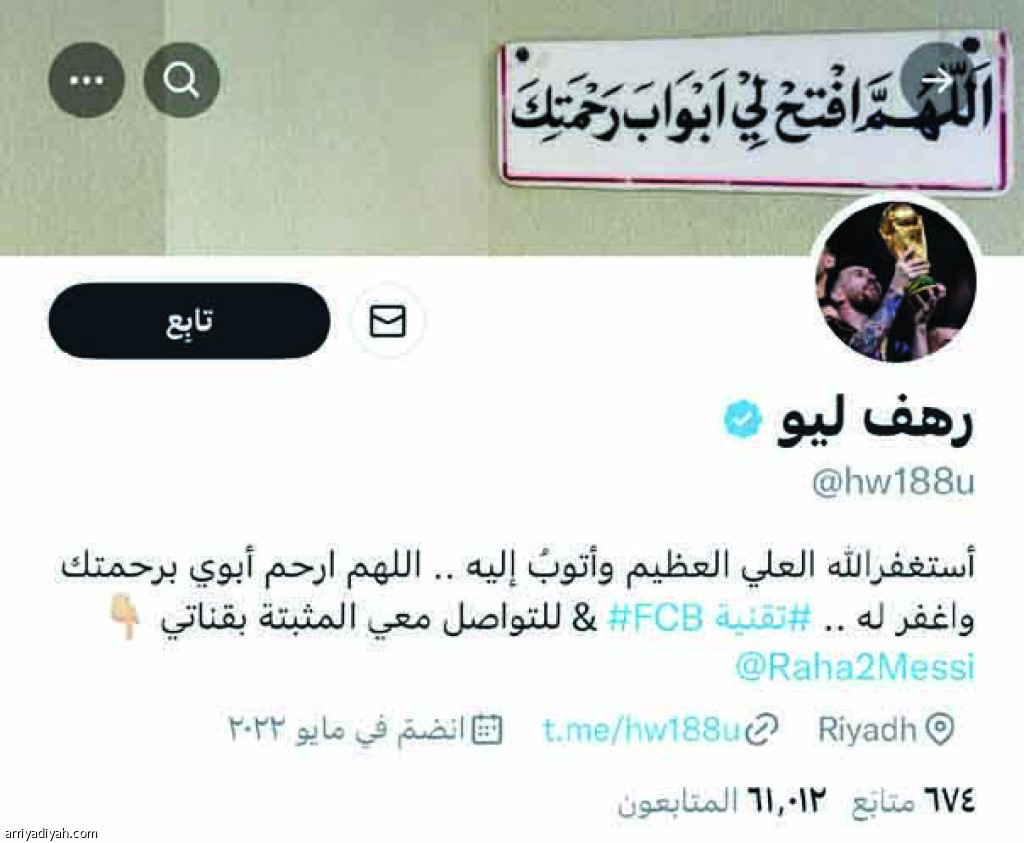Click the search magnifier icon
The height and width of the screenshot is (843, 1024).
pyautogui.click(x=182, y=80)
